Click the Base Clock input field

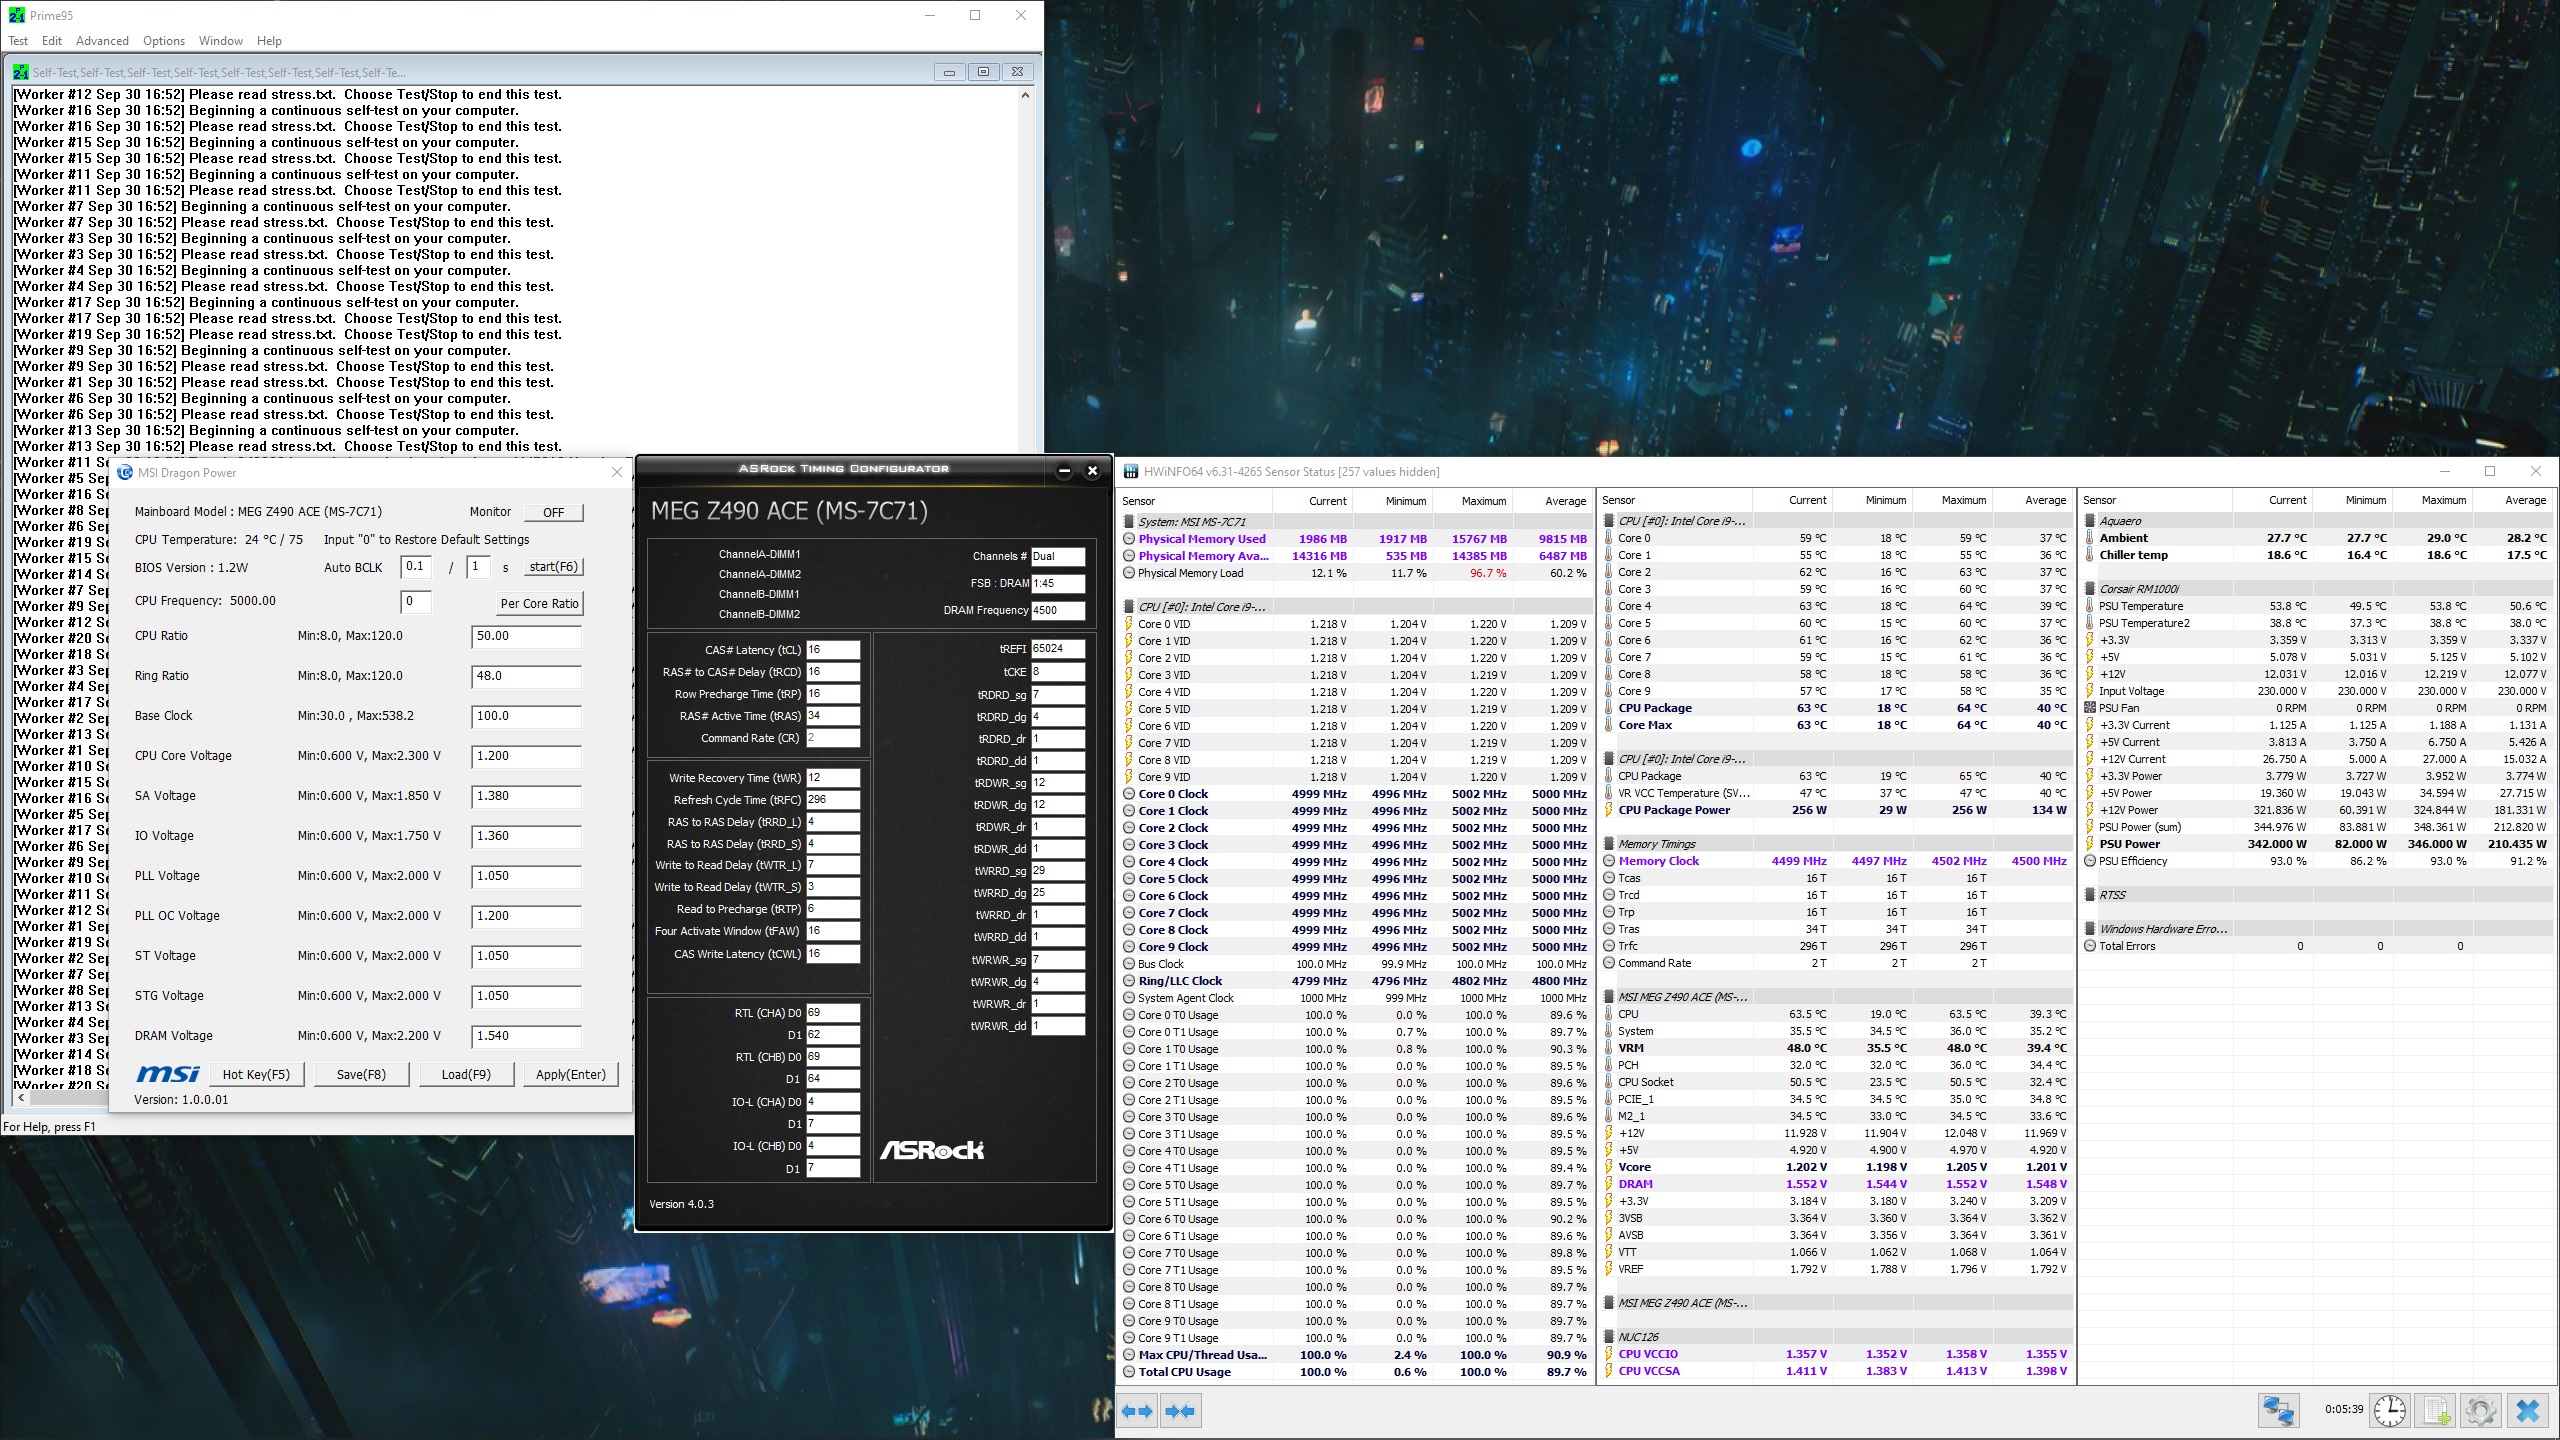click(526, 717)
